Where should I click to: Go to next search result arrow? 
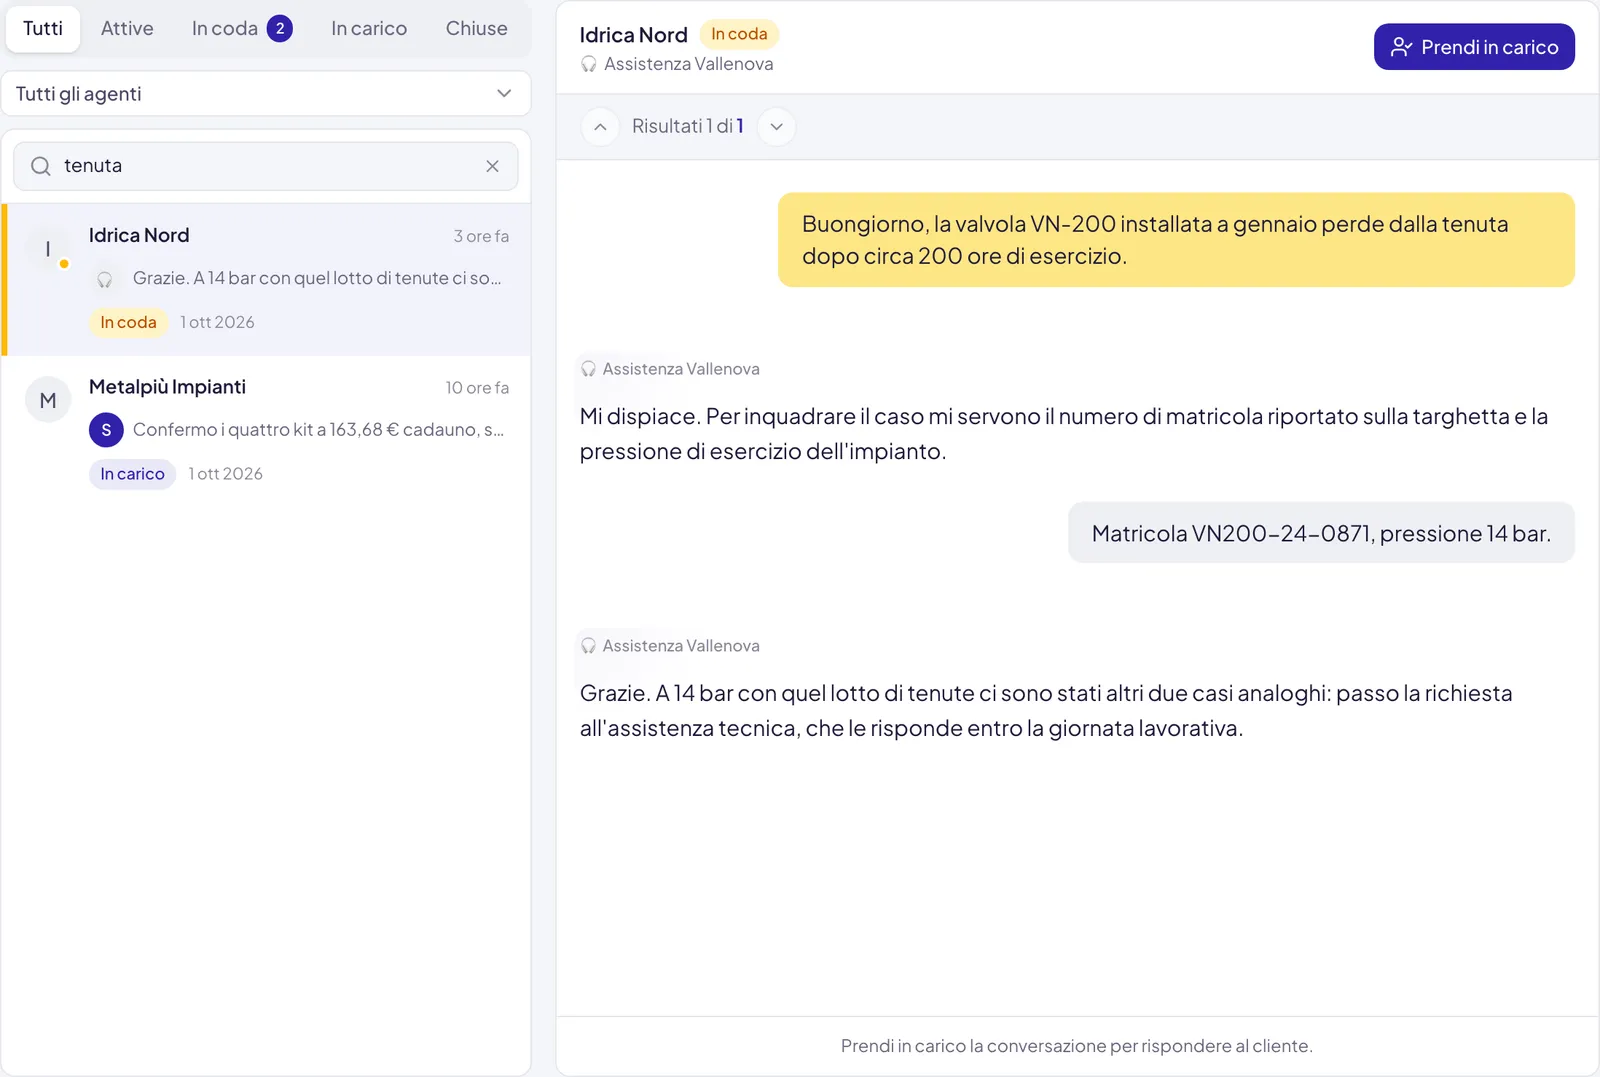776,127
